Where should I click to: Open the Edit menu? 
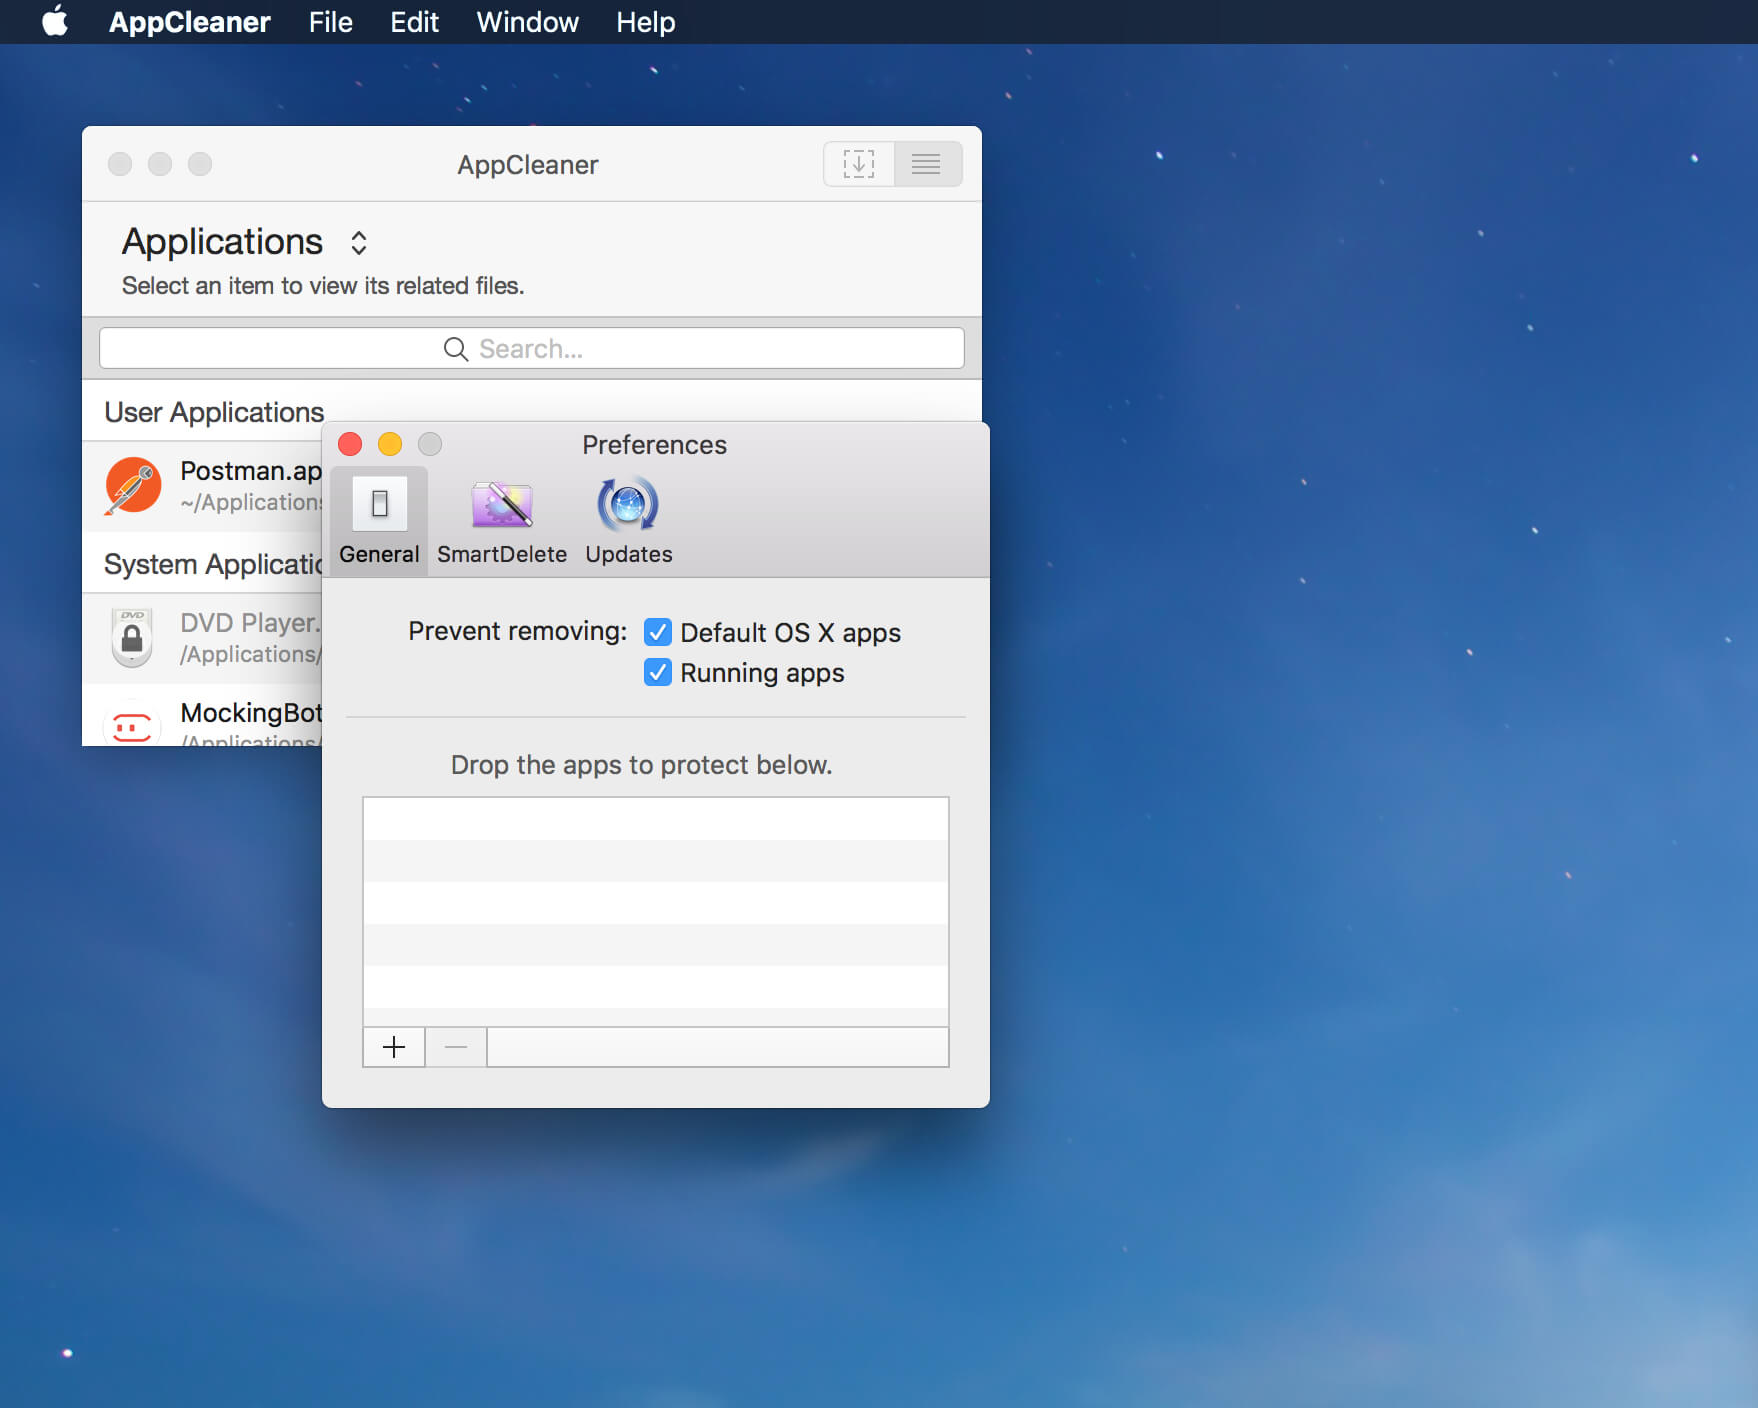click(414, 22)
